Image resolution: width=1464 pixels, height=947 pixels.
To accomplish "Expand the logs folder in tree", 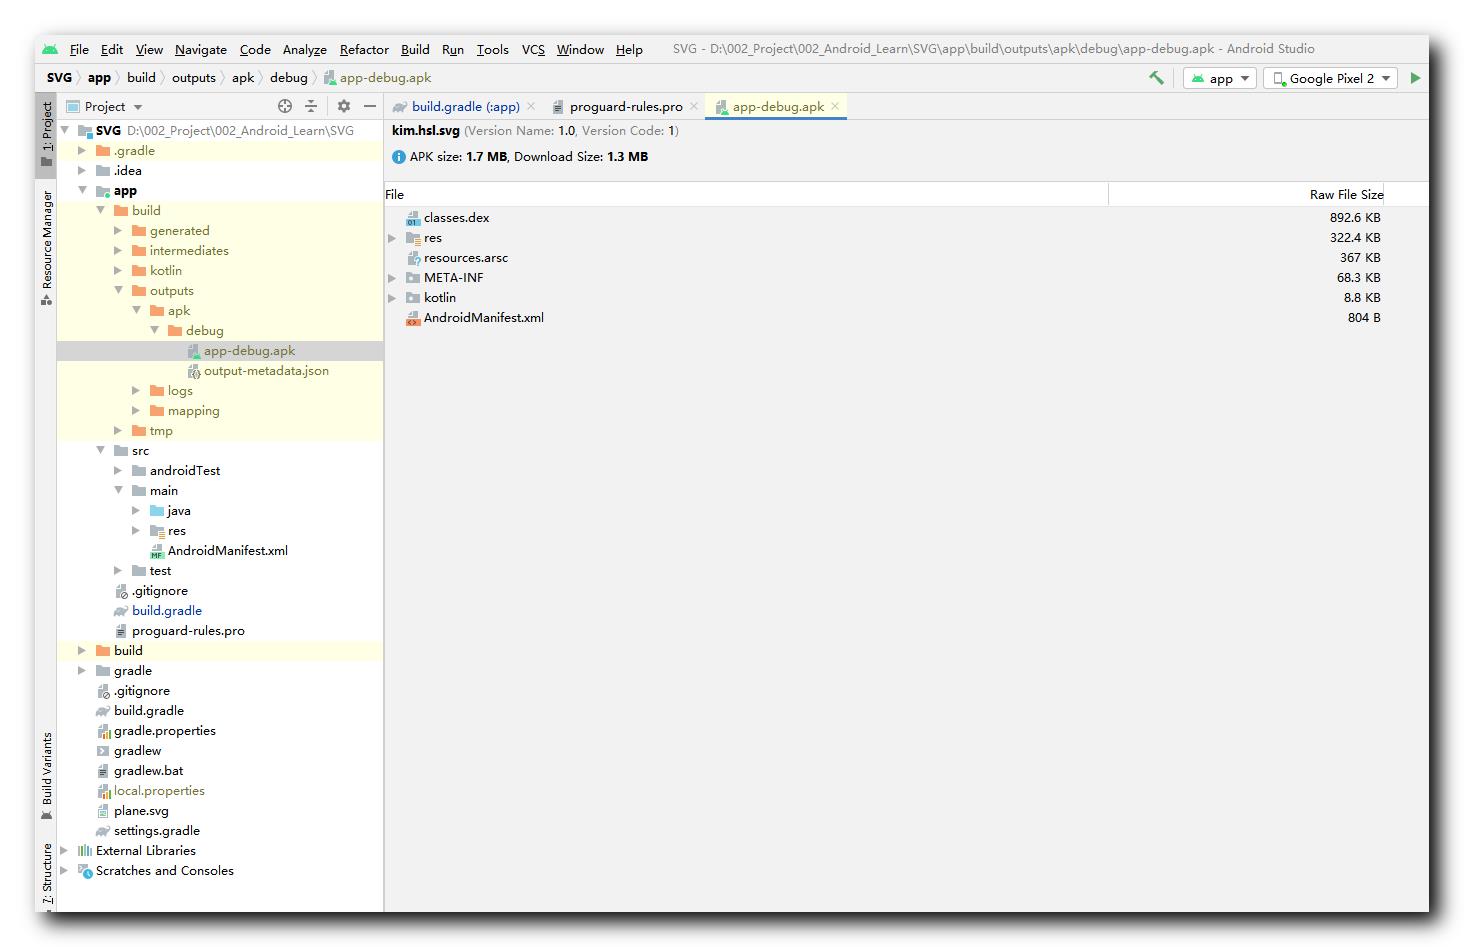I will tap(136, 390).
